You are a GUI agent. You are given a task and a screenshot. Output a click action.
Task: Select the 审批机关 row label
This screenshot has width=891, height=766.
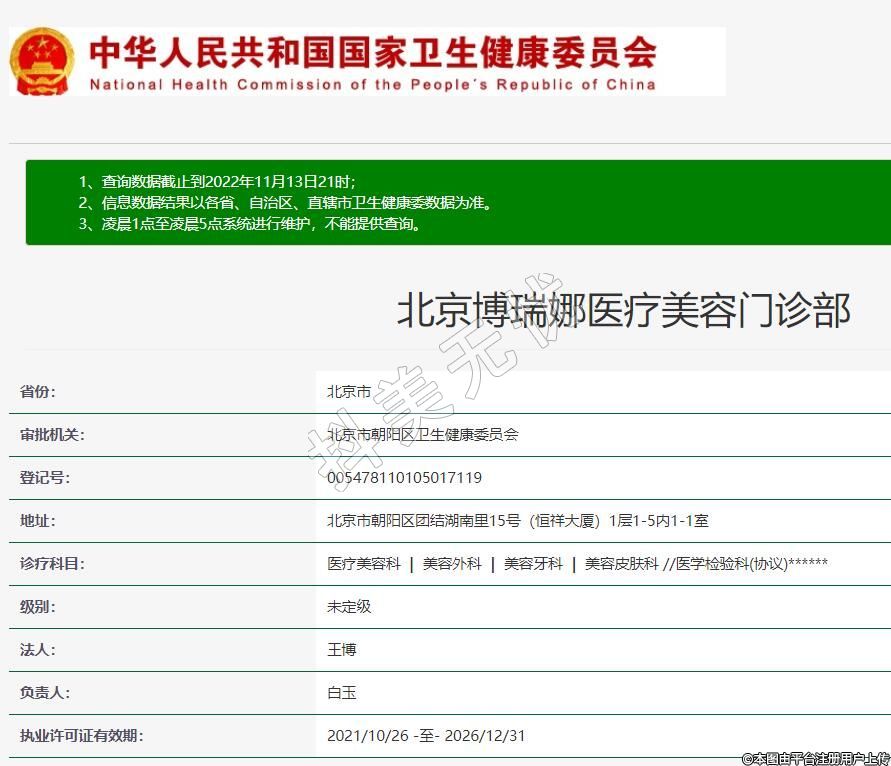click(x=52, y=435)
